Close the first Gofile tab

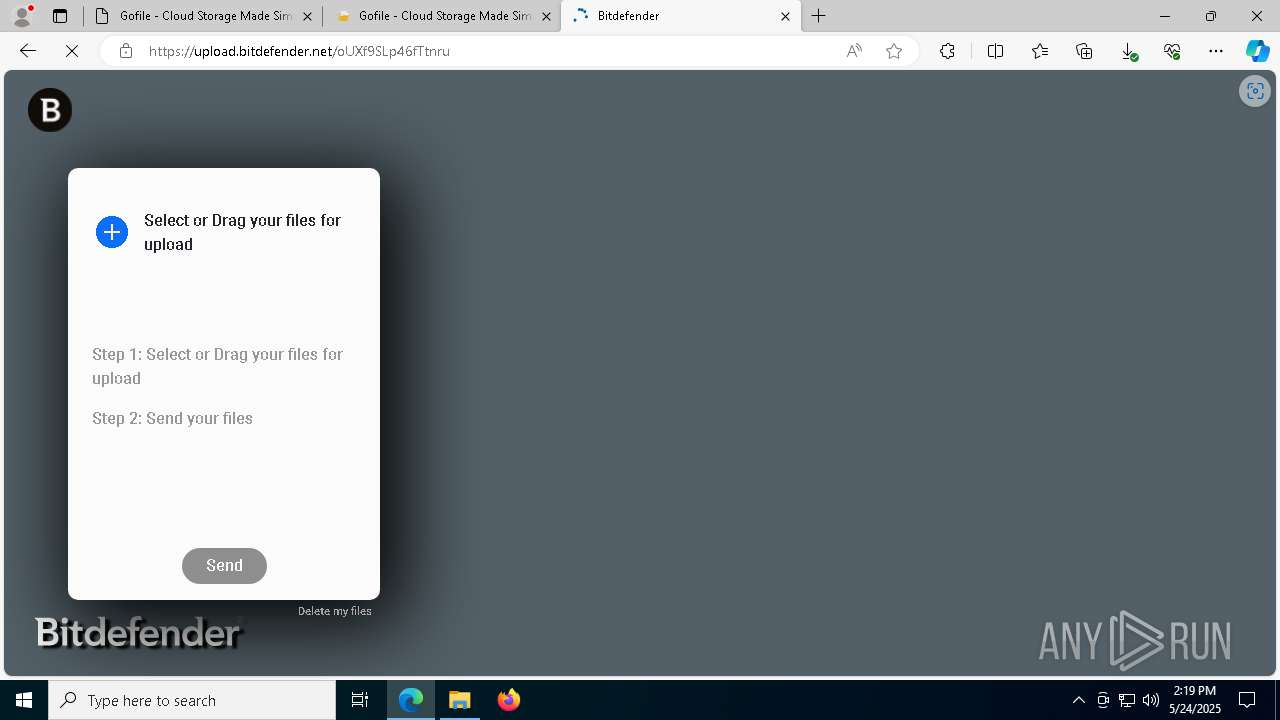point(307,16)
